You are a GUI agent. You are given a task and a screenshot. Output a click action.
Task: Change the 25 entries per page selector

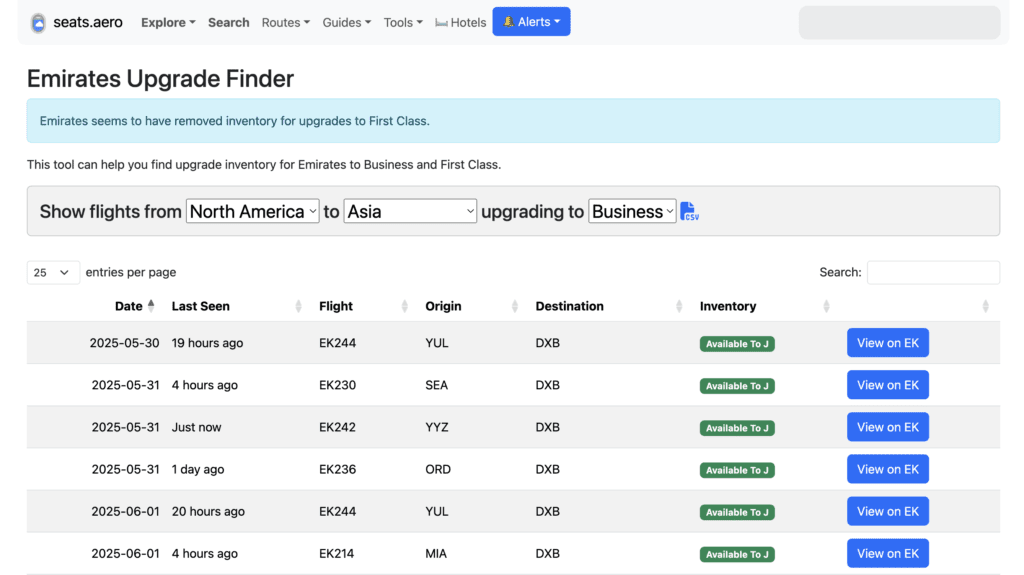[53, 272]
